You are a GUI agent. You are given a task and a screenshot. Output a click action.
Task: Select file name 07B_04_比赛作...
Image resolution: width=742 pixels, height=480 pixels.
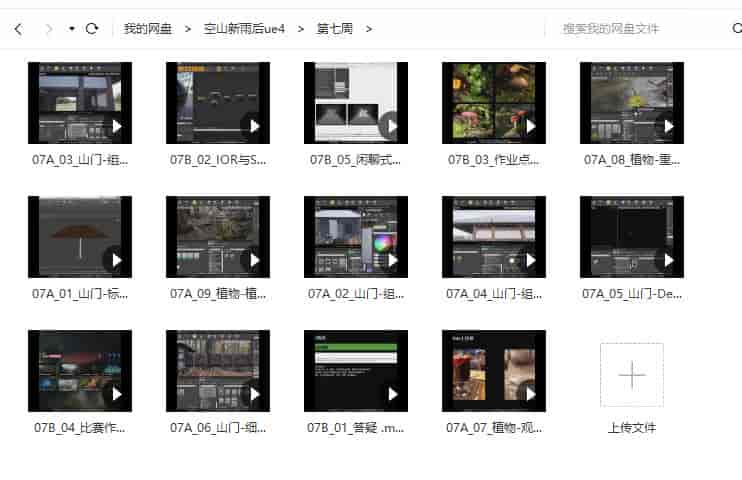tap(80, 428)
